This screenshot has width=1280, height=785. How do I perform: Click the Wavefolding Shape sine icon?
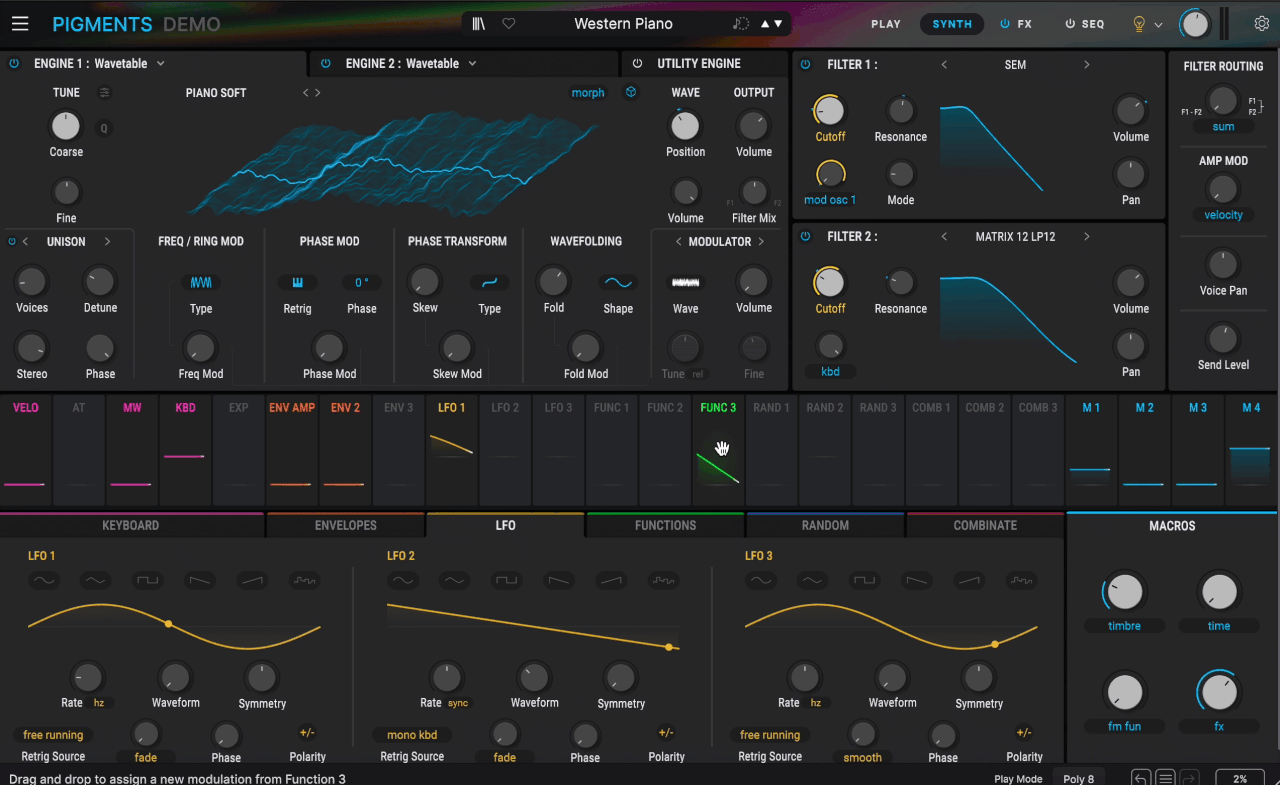[617, 283]
